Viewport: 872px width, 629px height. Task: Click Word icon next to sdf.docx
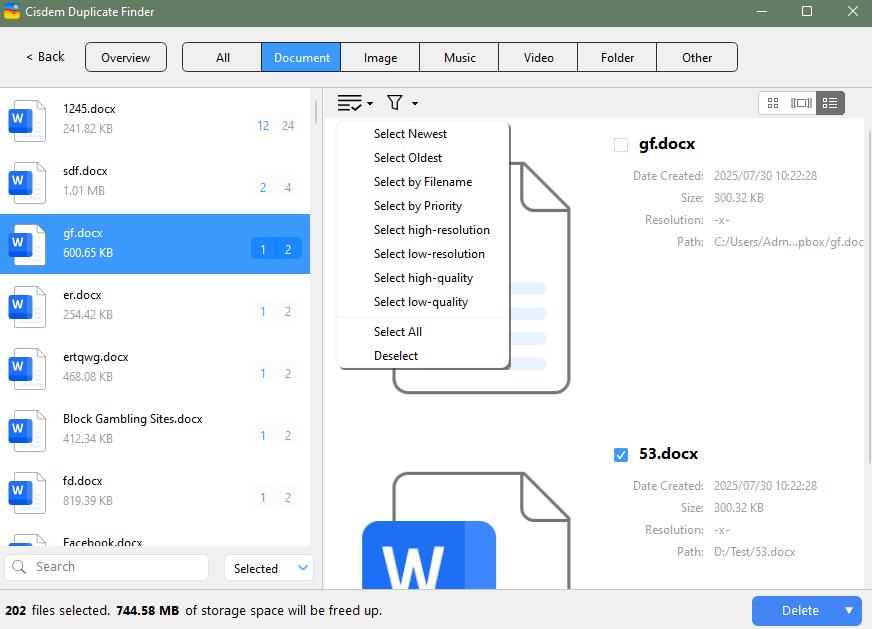tap(27, 181)
